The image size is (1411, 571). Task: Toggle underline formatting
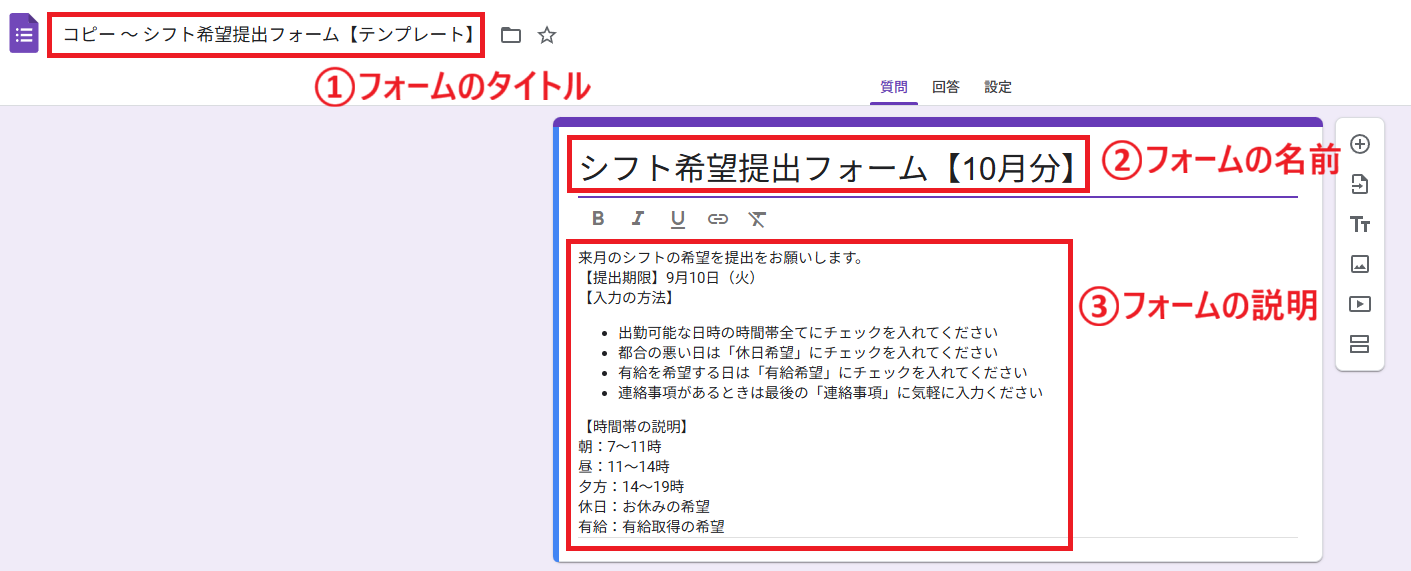[x=677, y=218]
